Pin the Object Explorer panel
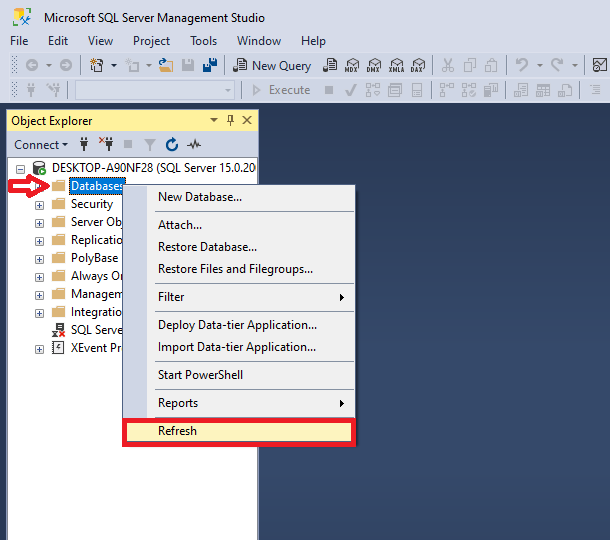This screenshot has width=610, height=540. 230,120
